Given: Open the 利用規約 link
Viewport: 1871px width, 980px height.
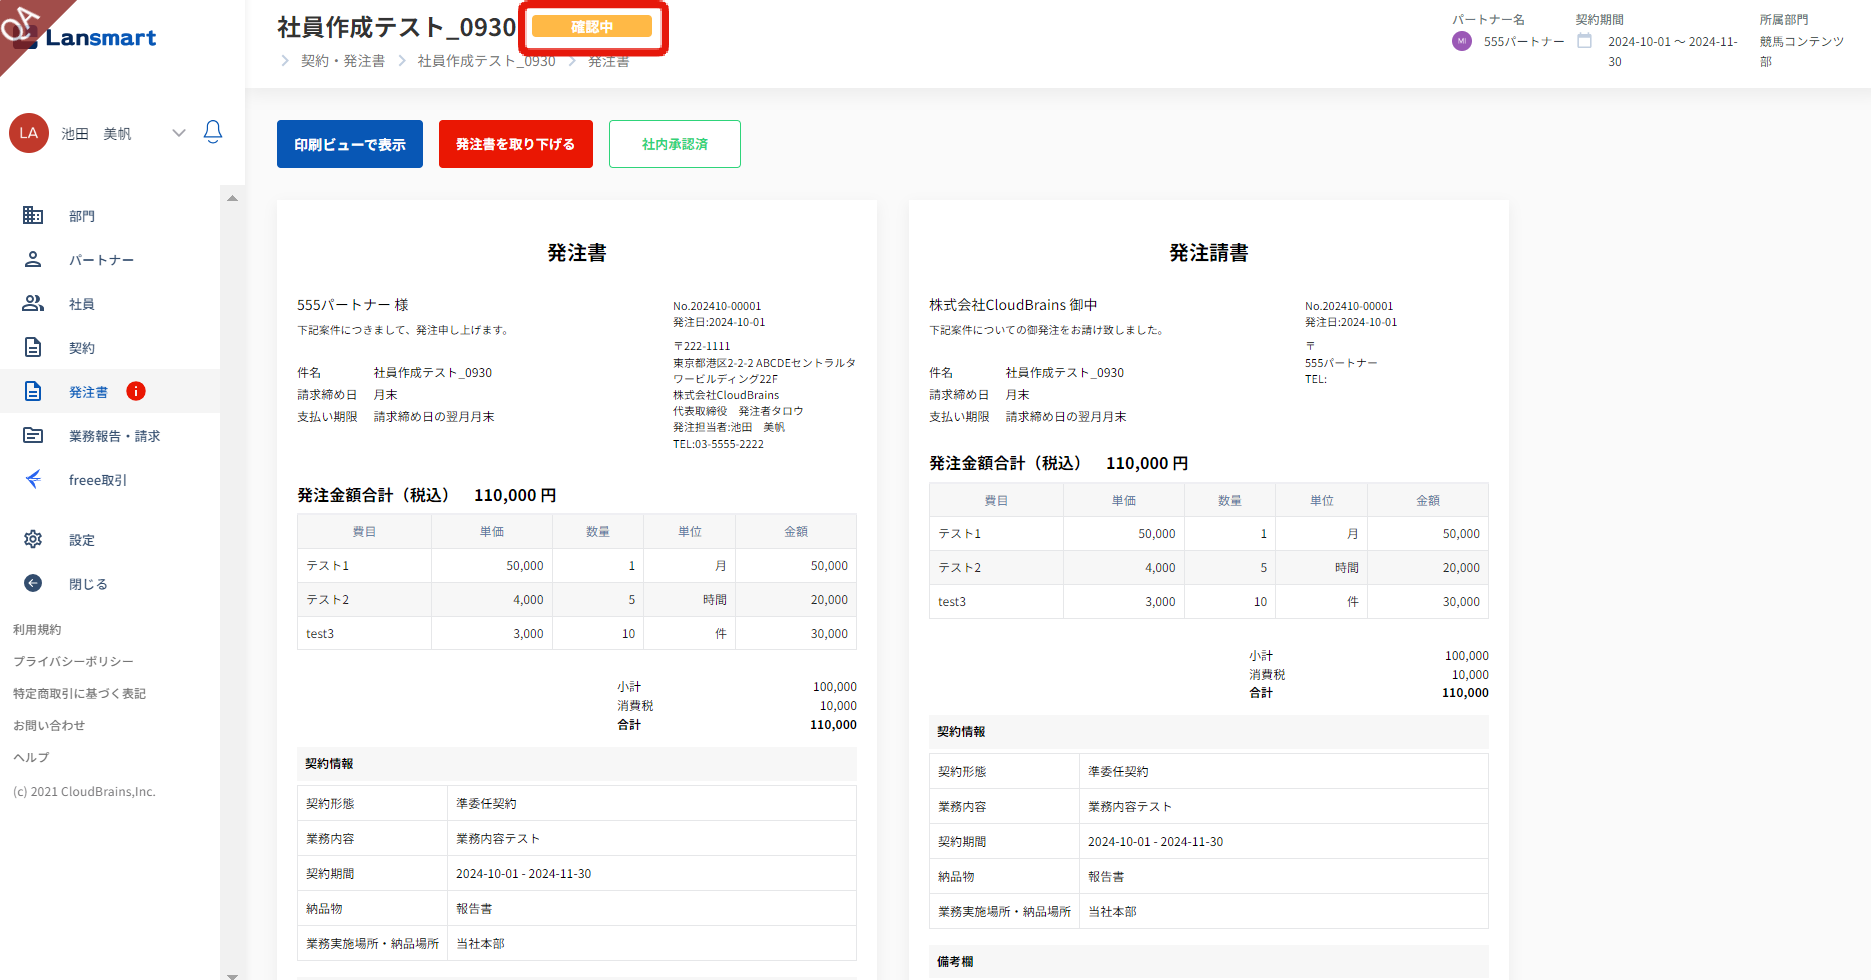Looking at the screenshot, I should point(37,629).
